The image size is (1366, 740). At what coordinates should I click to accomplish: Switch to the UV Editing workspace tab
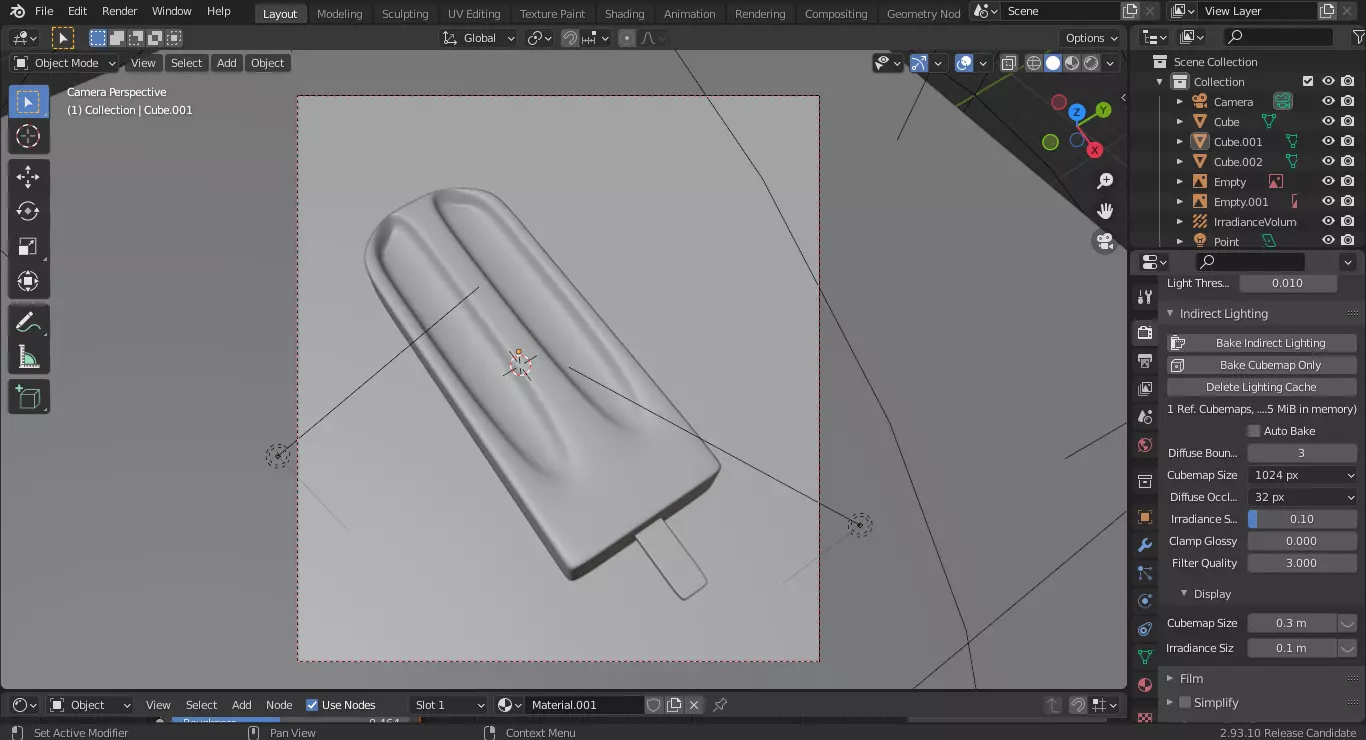[474, 13]
